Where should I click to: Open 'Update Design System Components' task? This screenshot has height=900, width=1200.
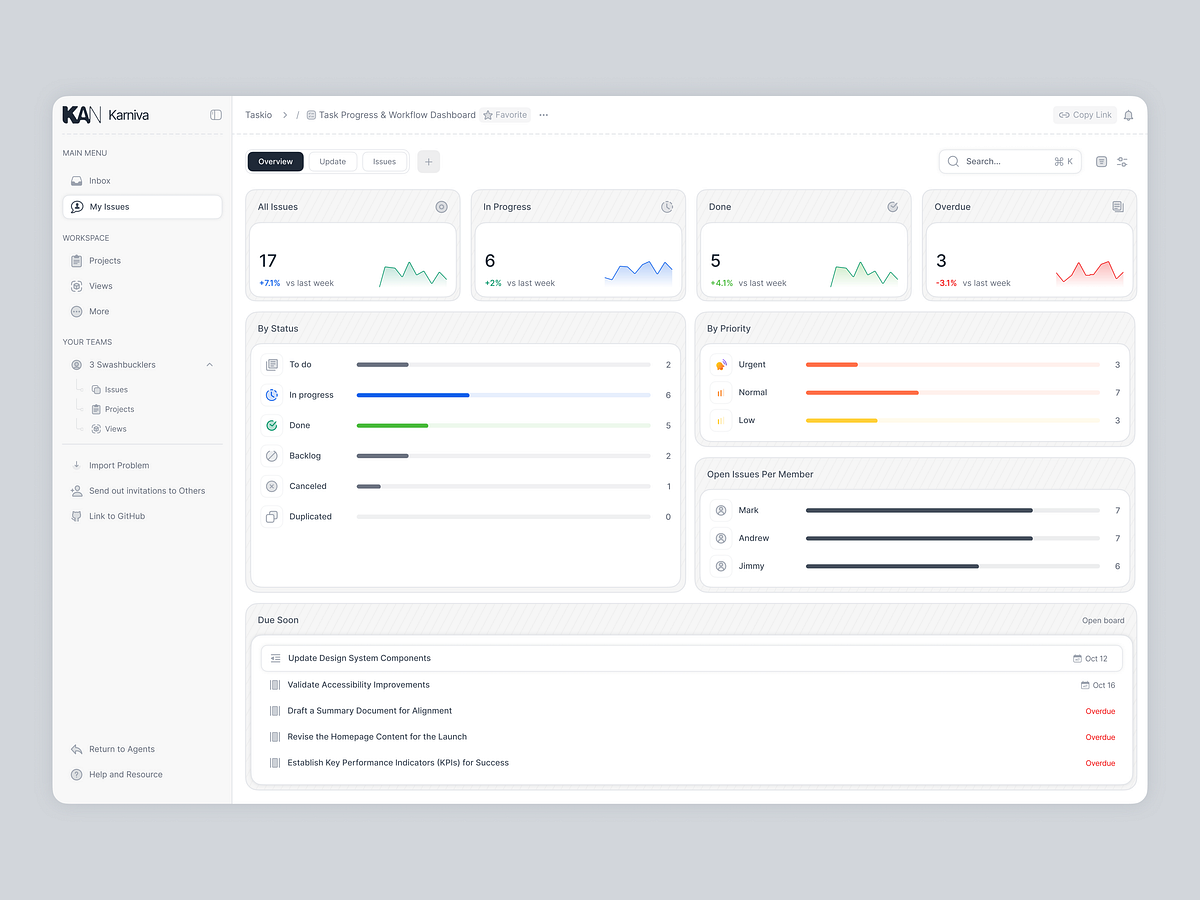click(691, 659)
